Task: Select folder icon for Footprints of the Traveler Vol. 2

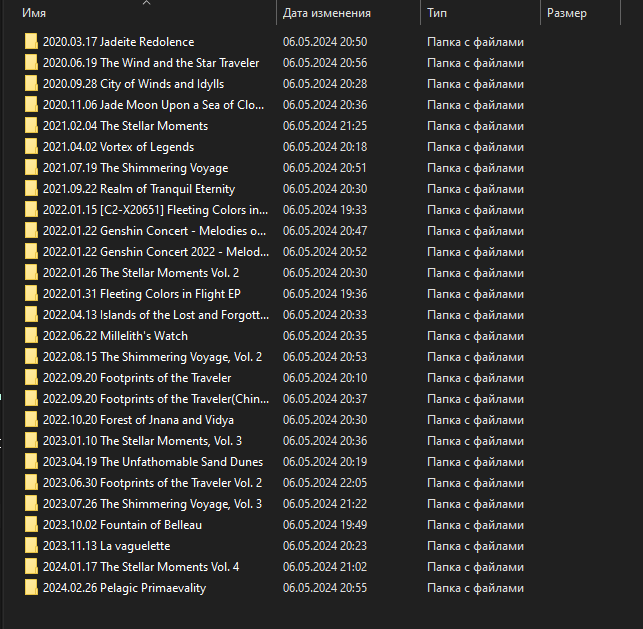Action: coord(31,483)
